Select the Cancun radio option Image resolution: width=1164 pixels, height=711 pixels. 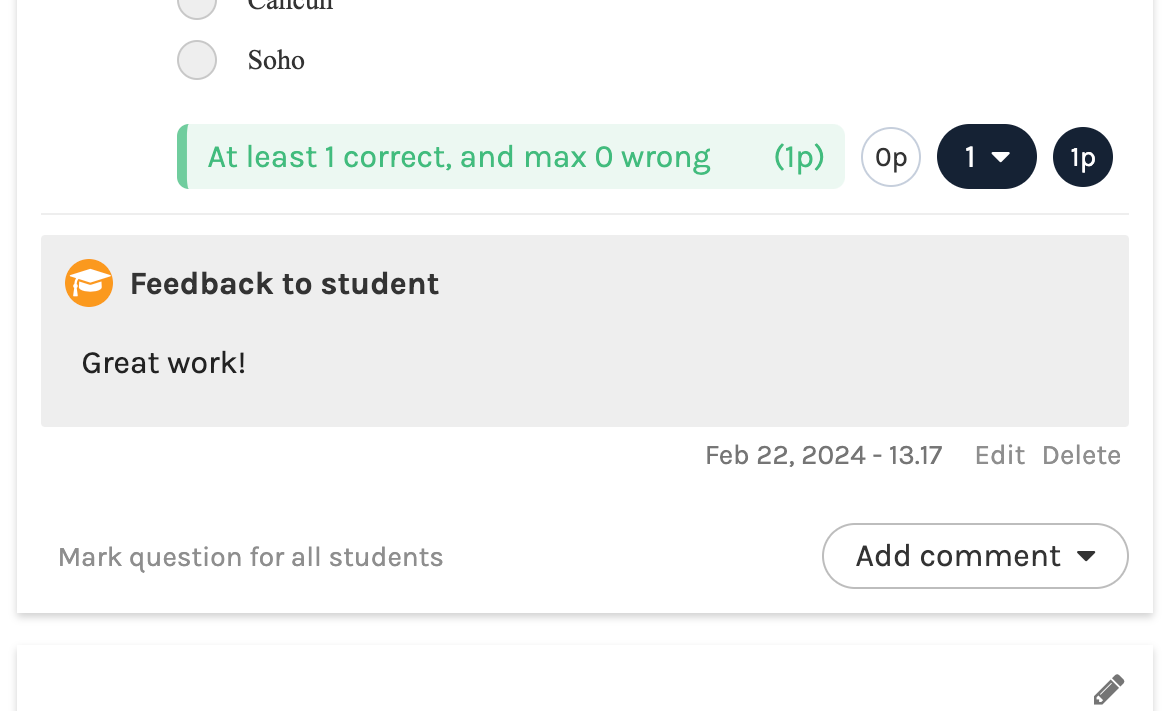pyautogui.click(x=196, y=8)
